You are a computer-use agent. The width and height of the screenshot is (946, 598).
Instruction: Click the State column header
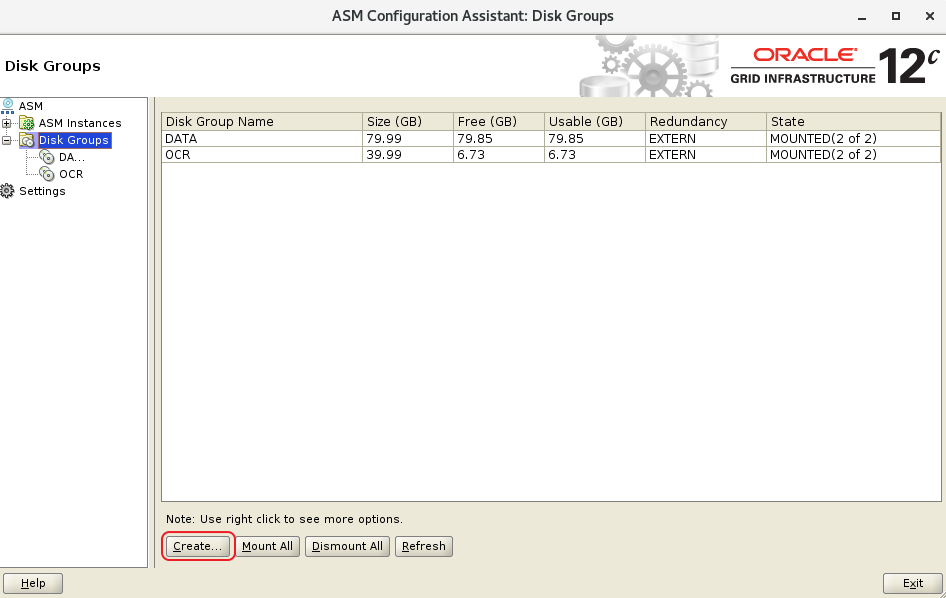click(x=853, y=121)
